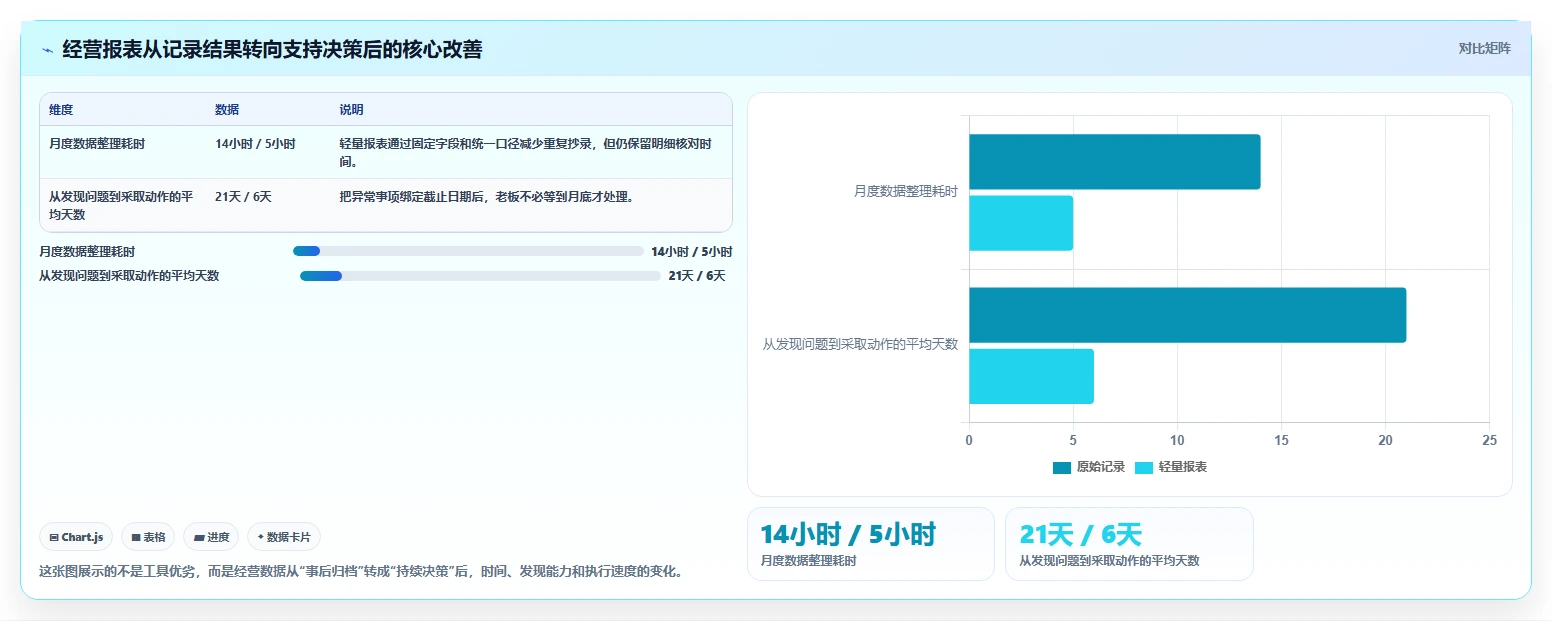Toggle the 原始记录 legend swatch in the chart
The height and width of the screenshot is (621, 1552).
(x=1062, y=467)
